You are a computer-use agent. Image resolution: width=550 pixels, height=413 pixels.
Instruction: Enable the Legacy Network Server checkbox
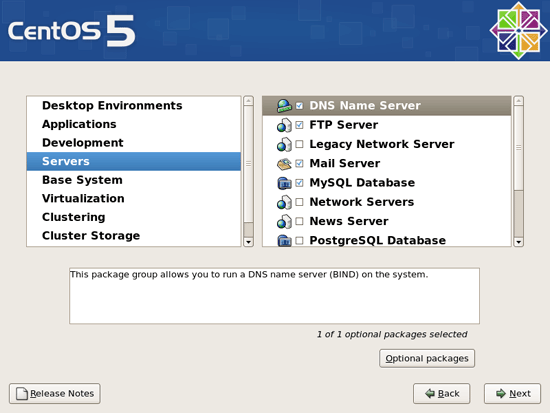point(299,144)
